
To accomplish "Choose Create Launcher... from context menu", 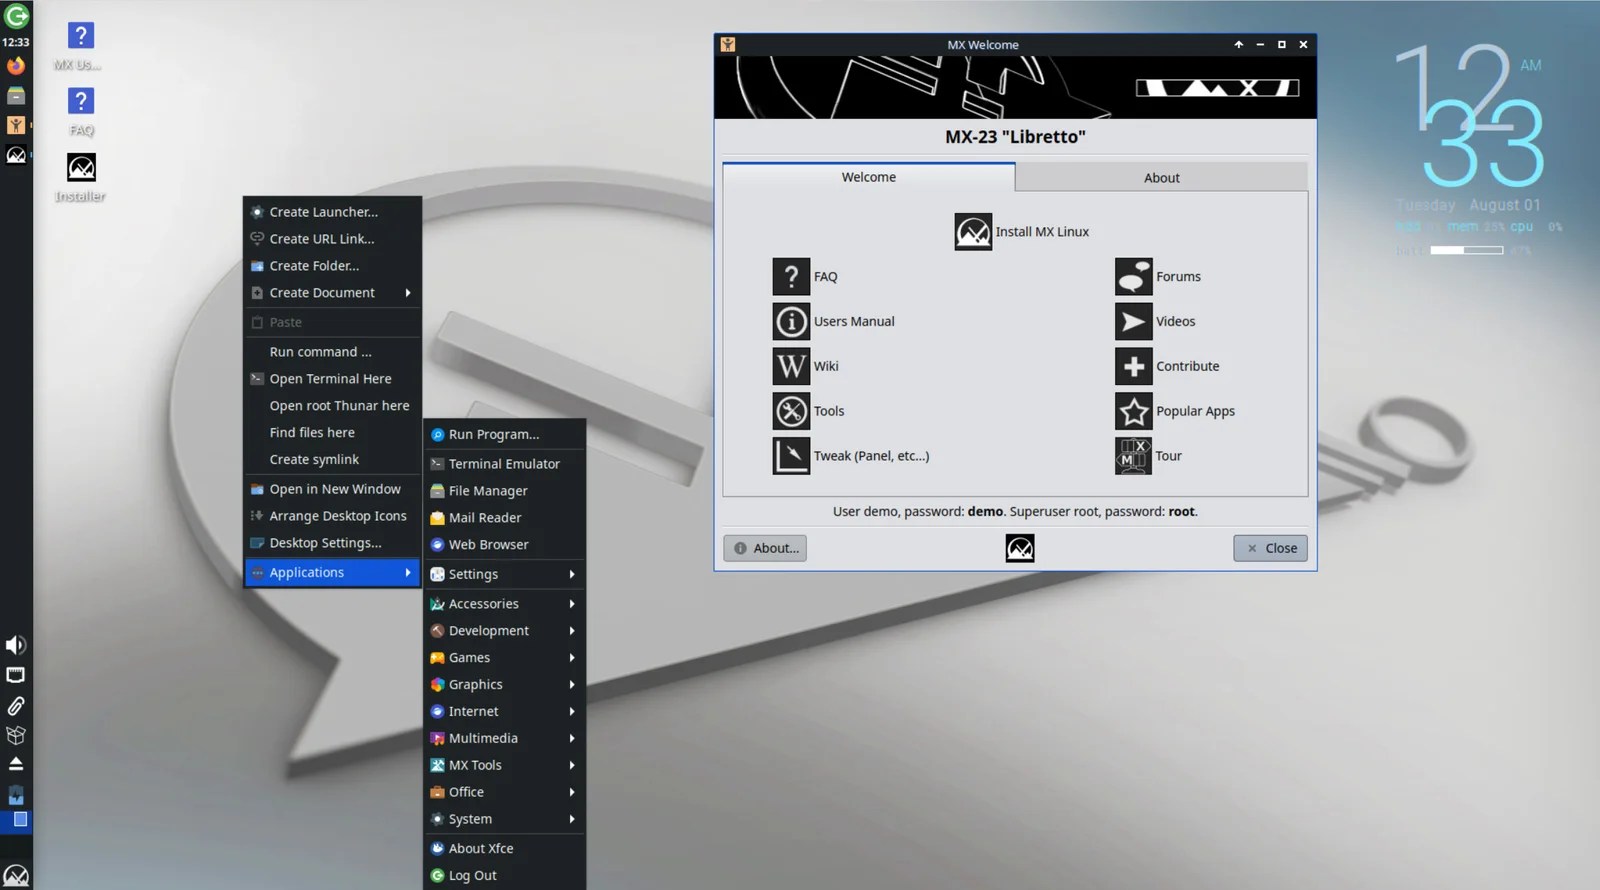I will [x=333, y=212].
